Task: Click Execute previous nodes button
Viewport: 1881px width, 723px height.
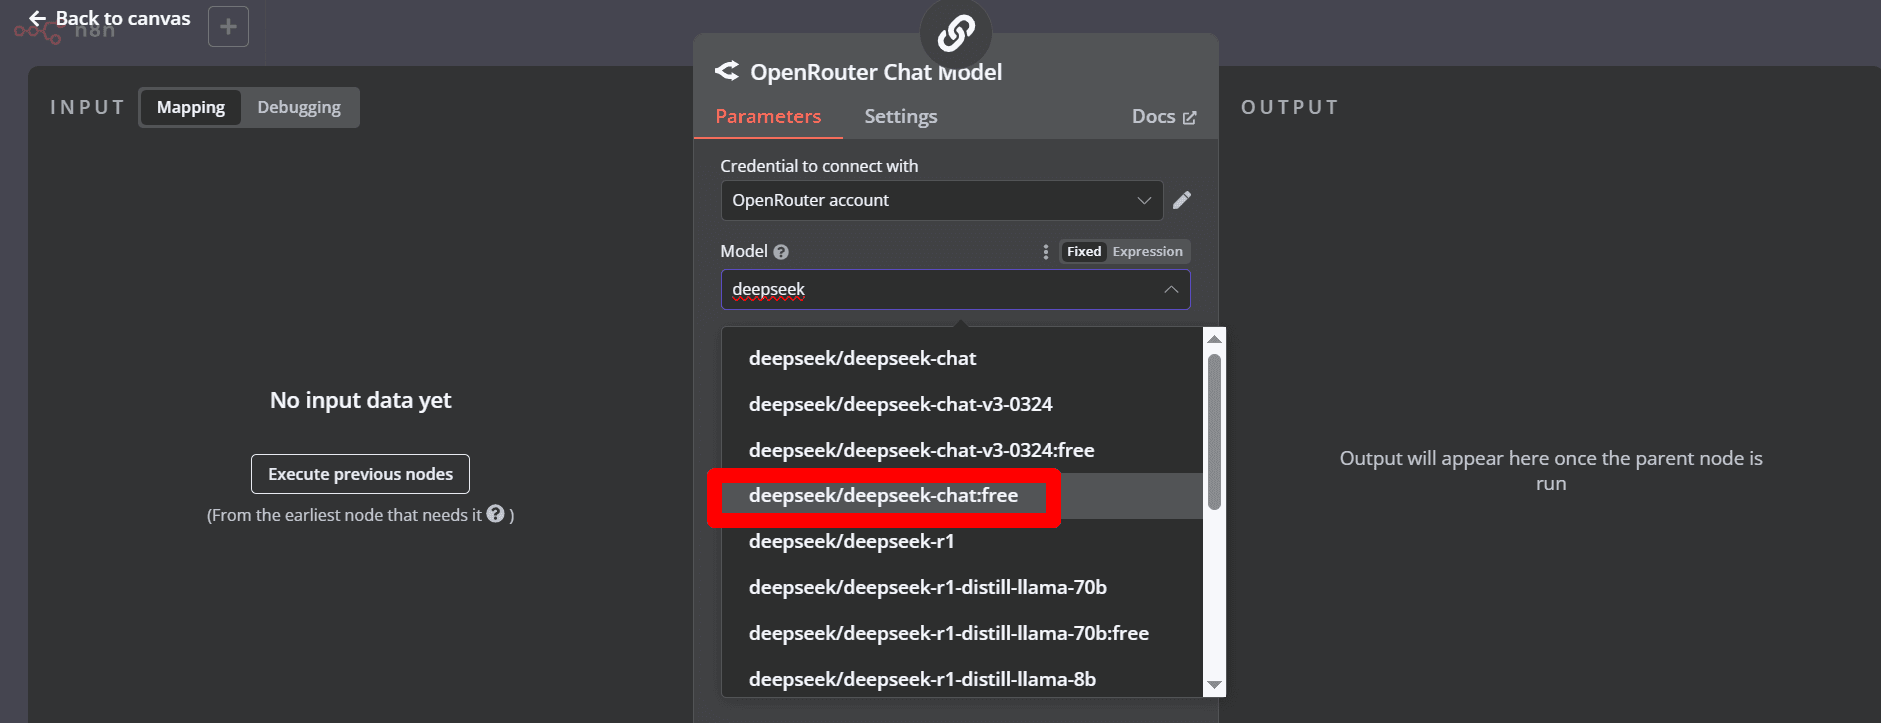Action: coord(360,474)
